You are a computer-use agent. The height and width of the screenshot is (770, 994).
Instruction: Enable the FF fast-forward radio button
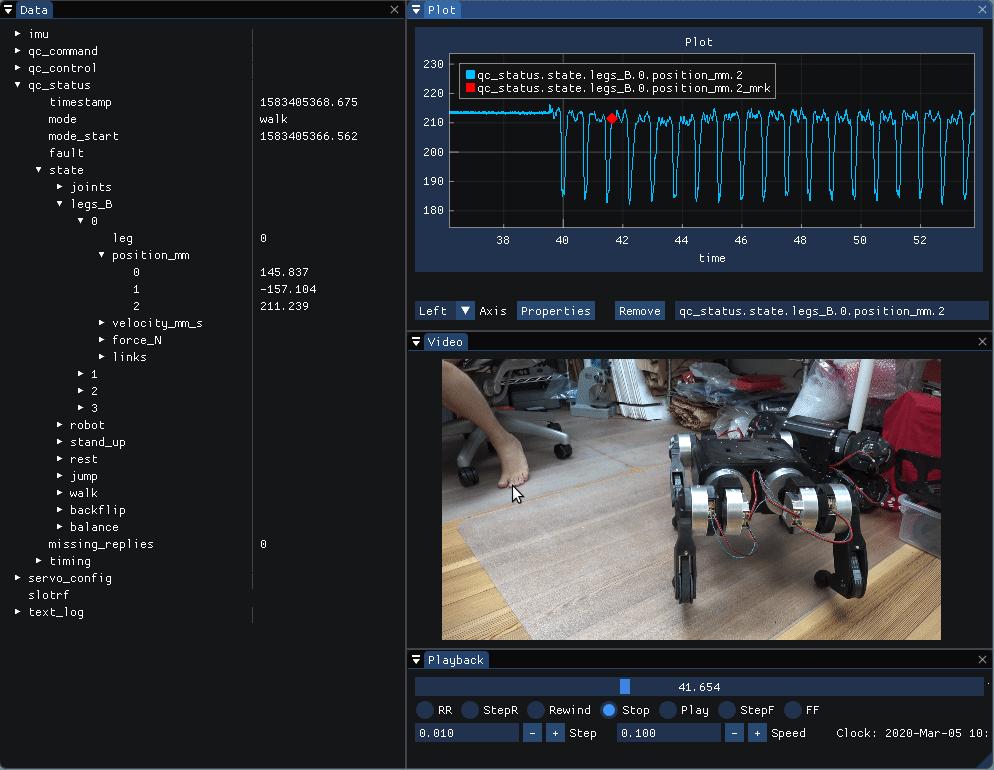click(793, 710)
